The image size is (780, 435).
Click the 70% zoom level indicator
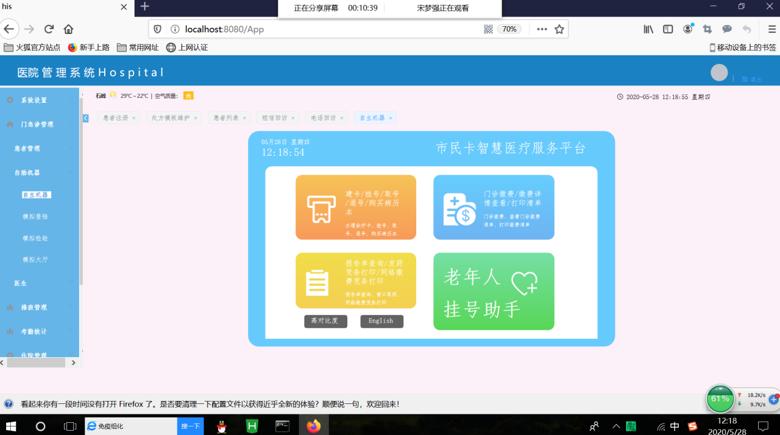[x=509, y=29]
